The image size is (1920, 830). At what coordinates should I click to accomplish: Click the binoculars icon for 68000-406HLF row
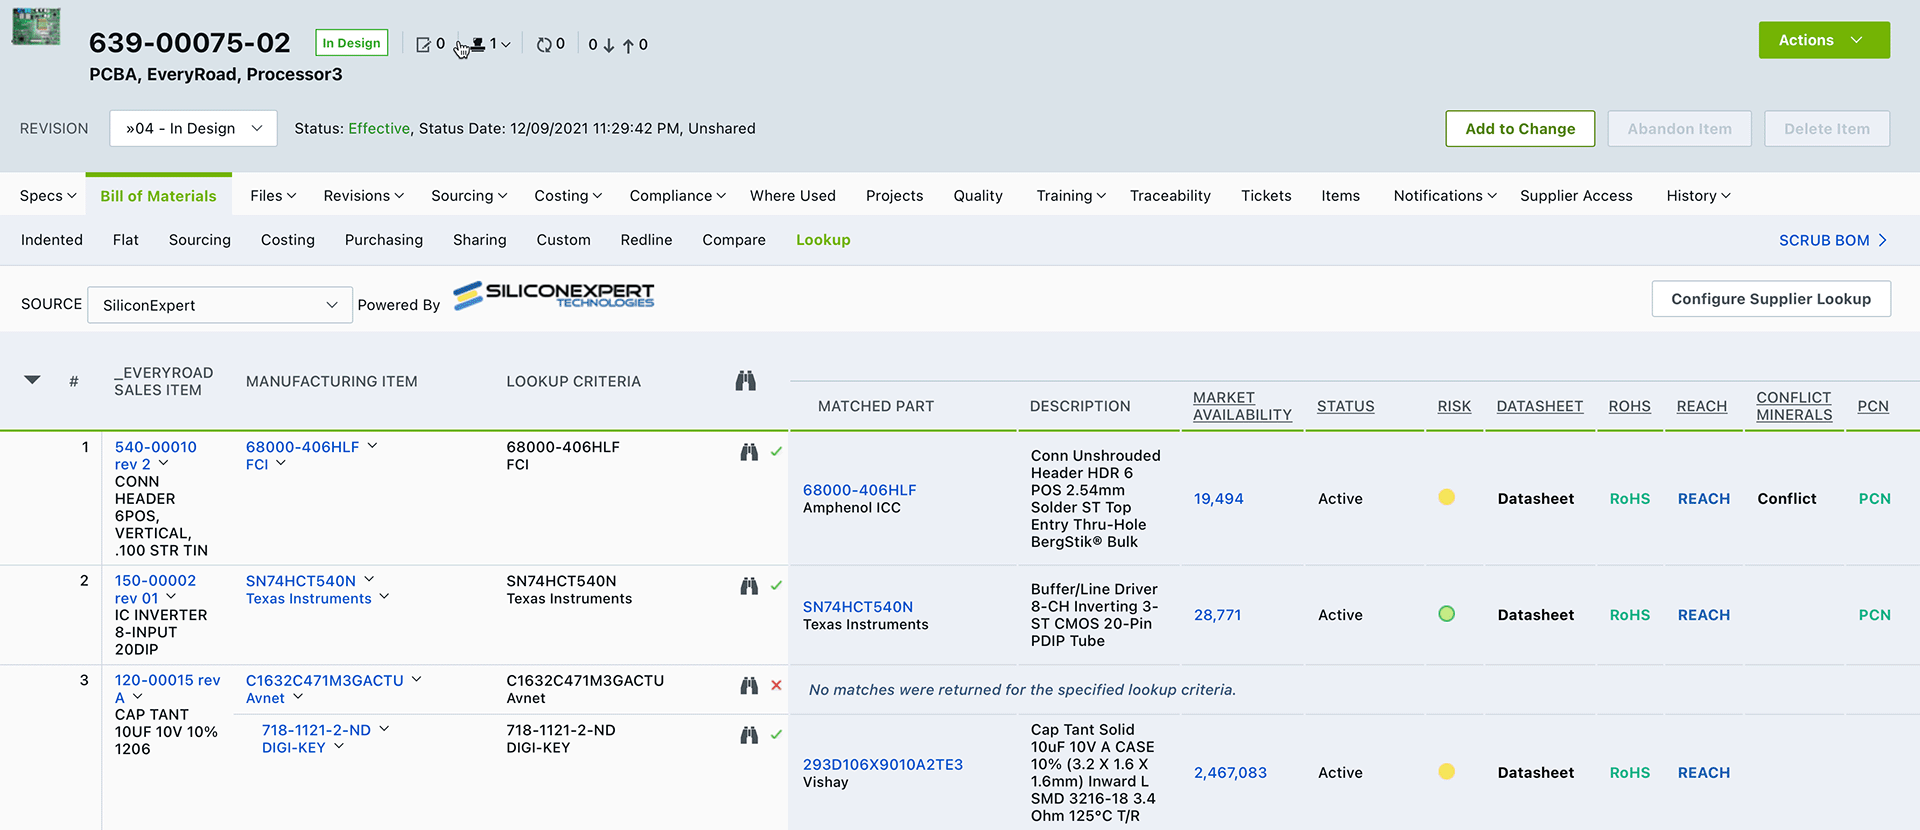pos(749,452)
